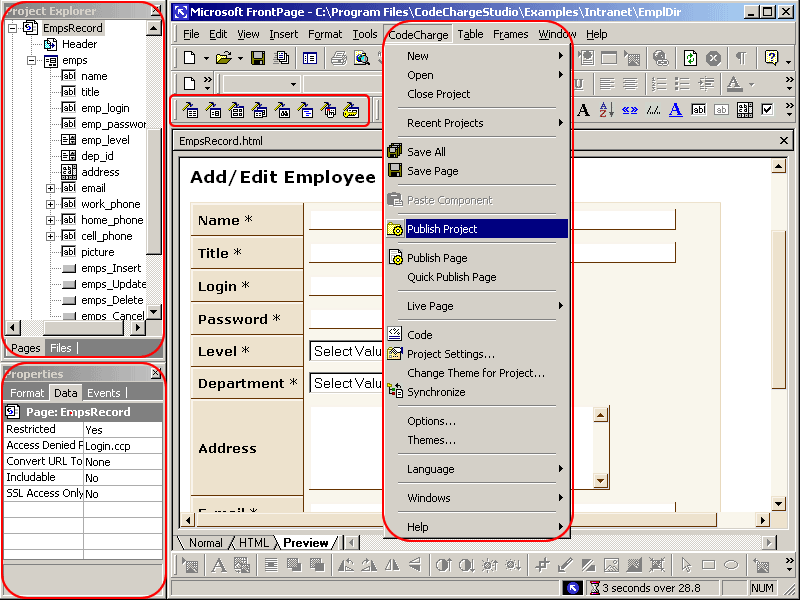800x600 pixels.
Task: Switch to the Events tab in Properties
Action: (x=104, y=393)
